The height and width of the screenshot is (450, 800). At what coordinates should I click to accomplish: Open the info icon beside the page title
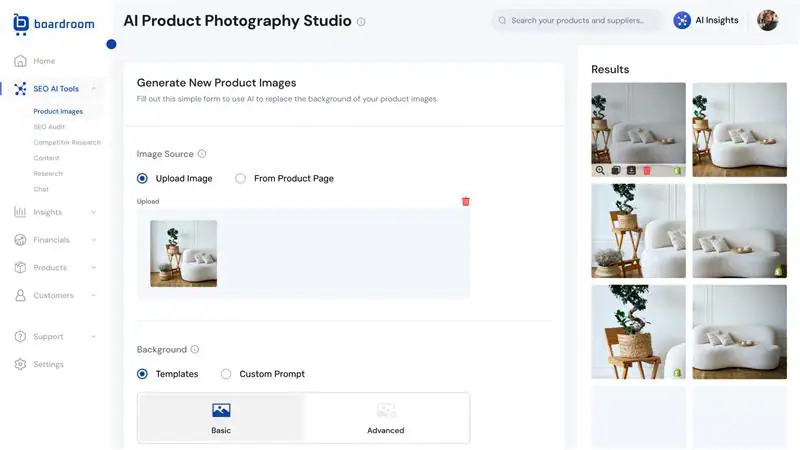point(361,21)
